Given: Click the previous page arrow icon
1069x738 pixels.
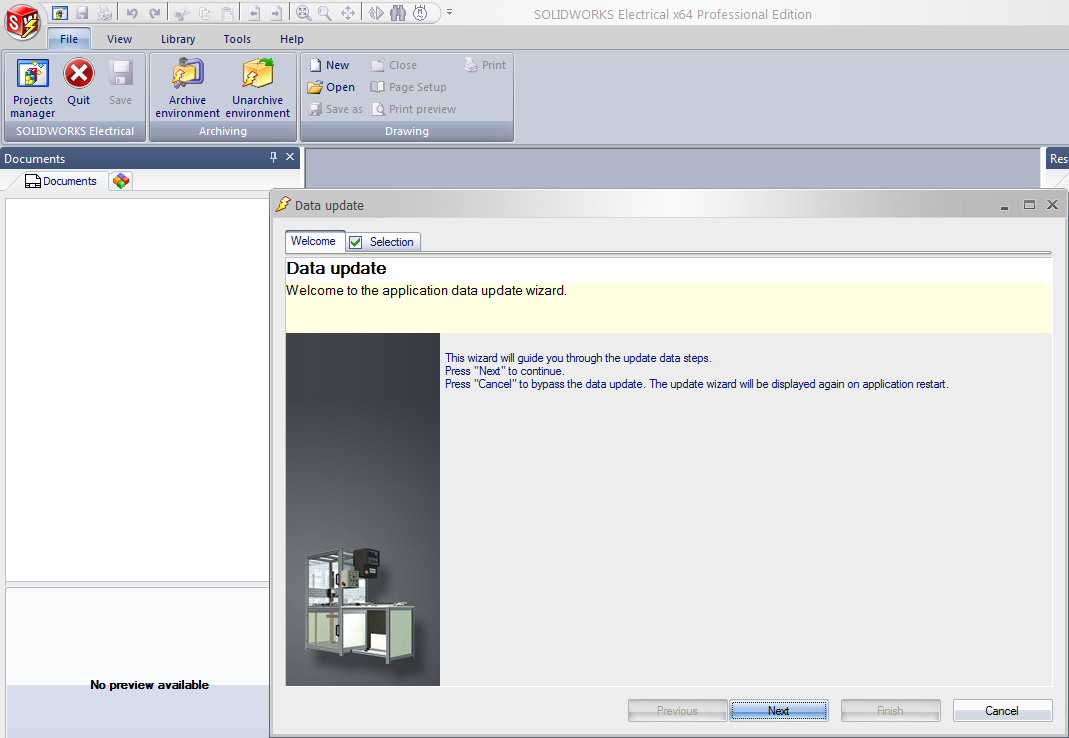Looking at the screenshot, I should click(254, 13).
